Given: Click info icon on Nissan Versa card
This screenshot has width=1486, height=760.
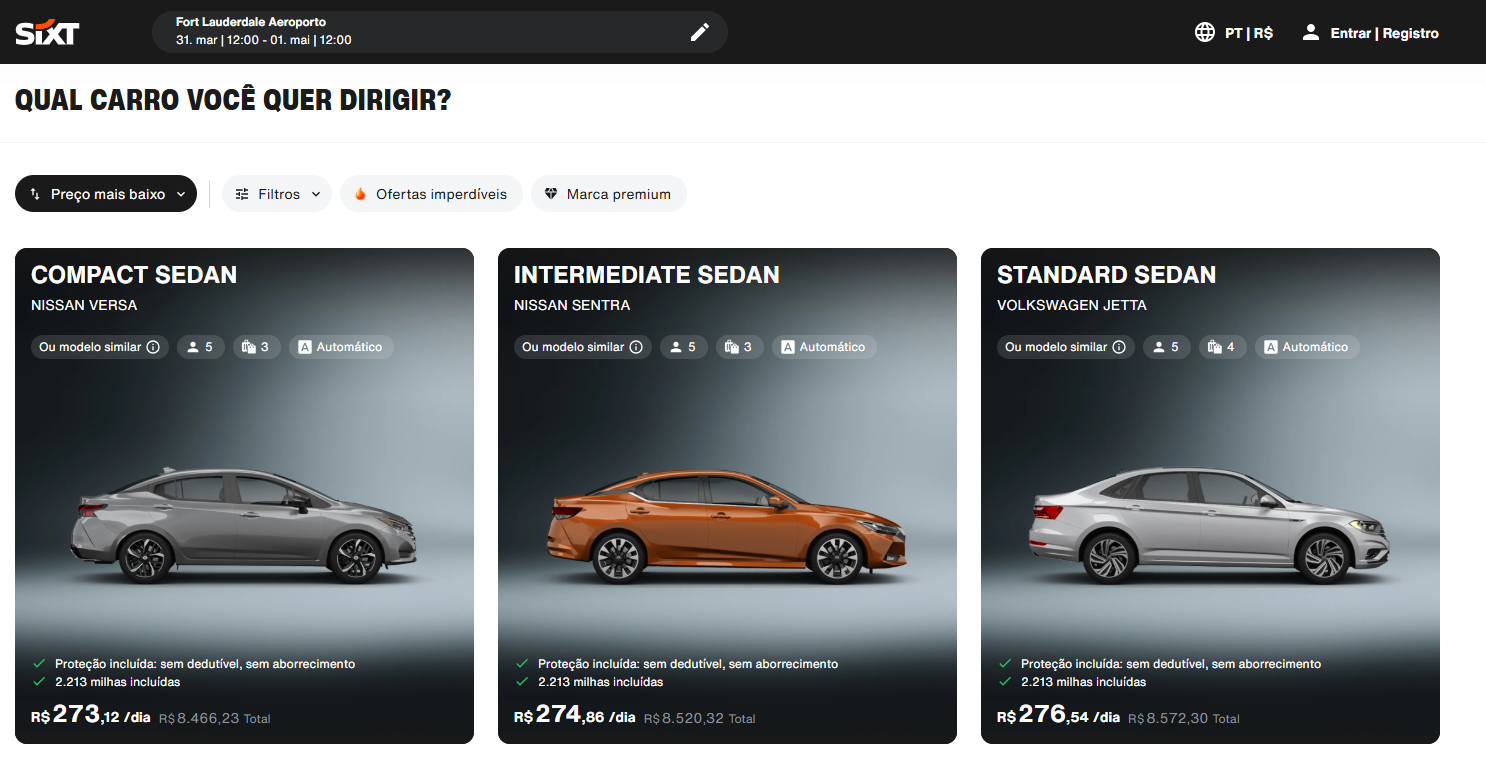Looking at the screenshot, I should tap(153, 347).
